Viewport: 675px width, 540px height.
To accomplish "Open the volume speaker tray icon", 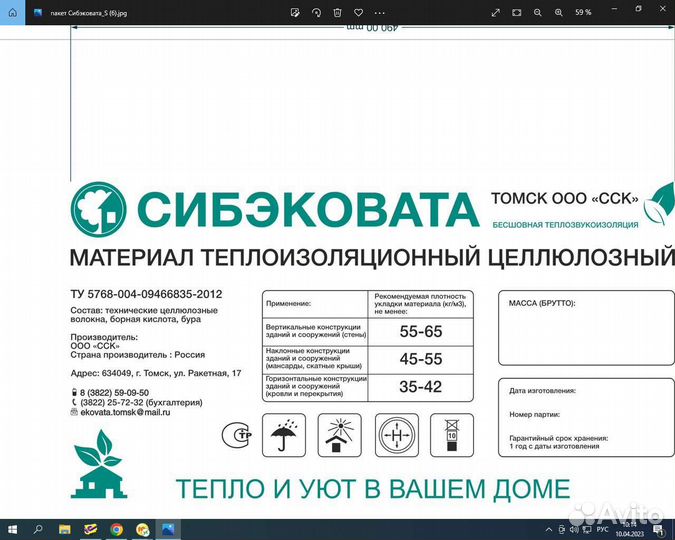I will click(x=574, y=530).
